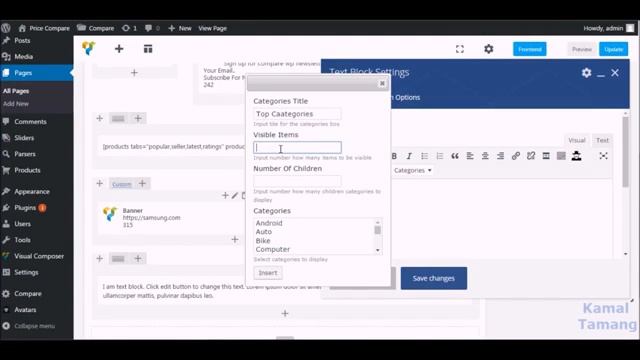The width and height of the screenshot is (640, 360).
Task: Add new element with toolbar plus
Action: [119, 49]
